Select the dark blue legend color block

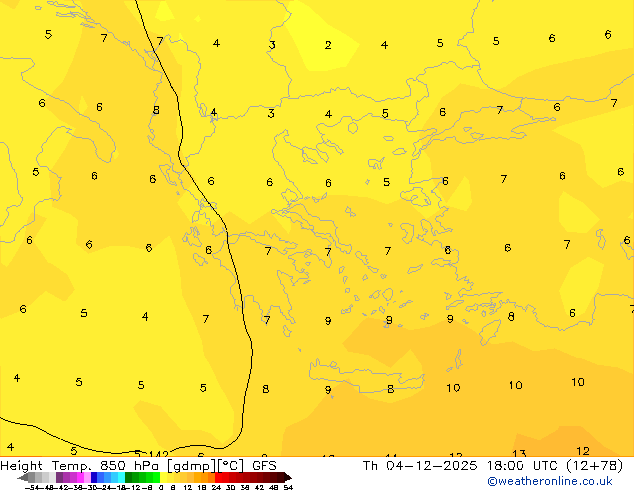94,477
